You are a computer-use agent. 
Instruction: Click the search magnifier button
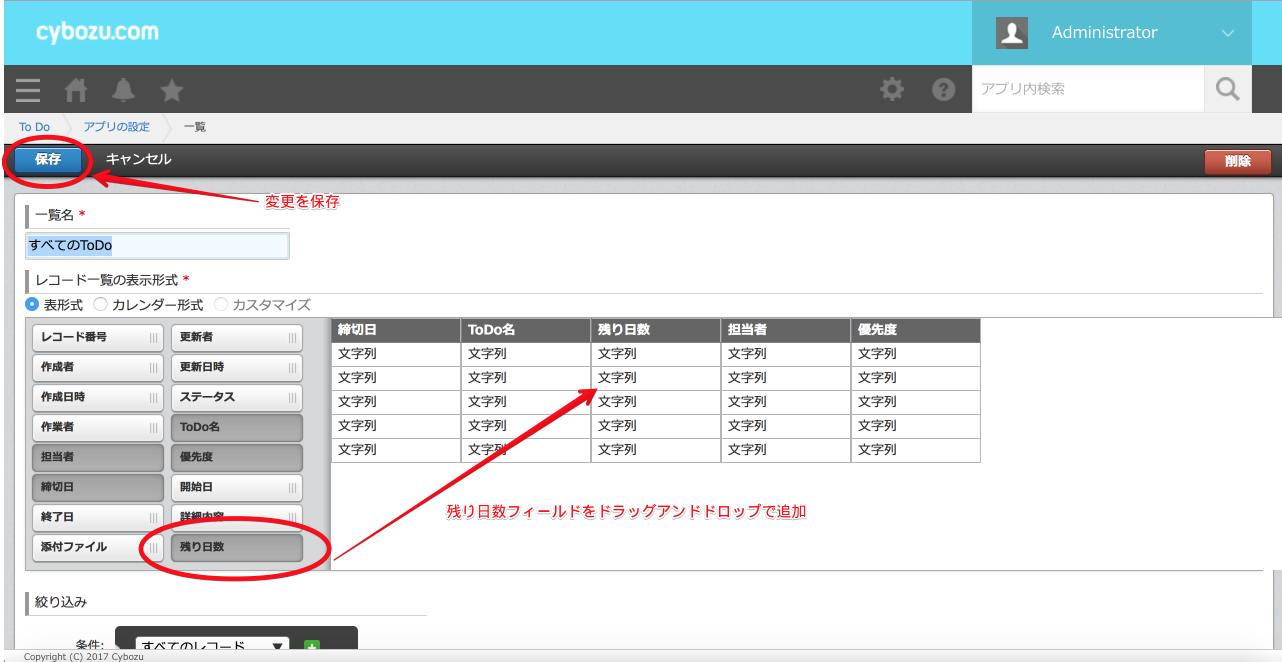click(1227, 89)
